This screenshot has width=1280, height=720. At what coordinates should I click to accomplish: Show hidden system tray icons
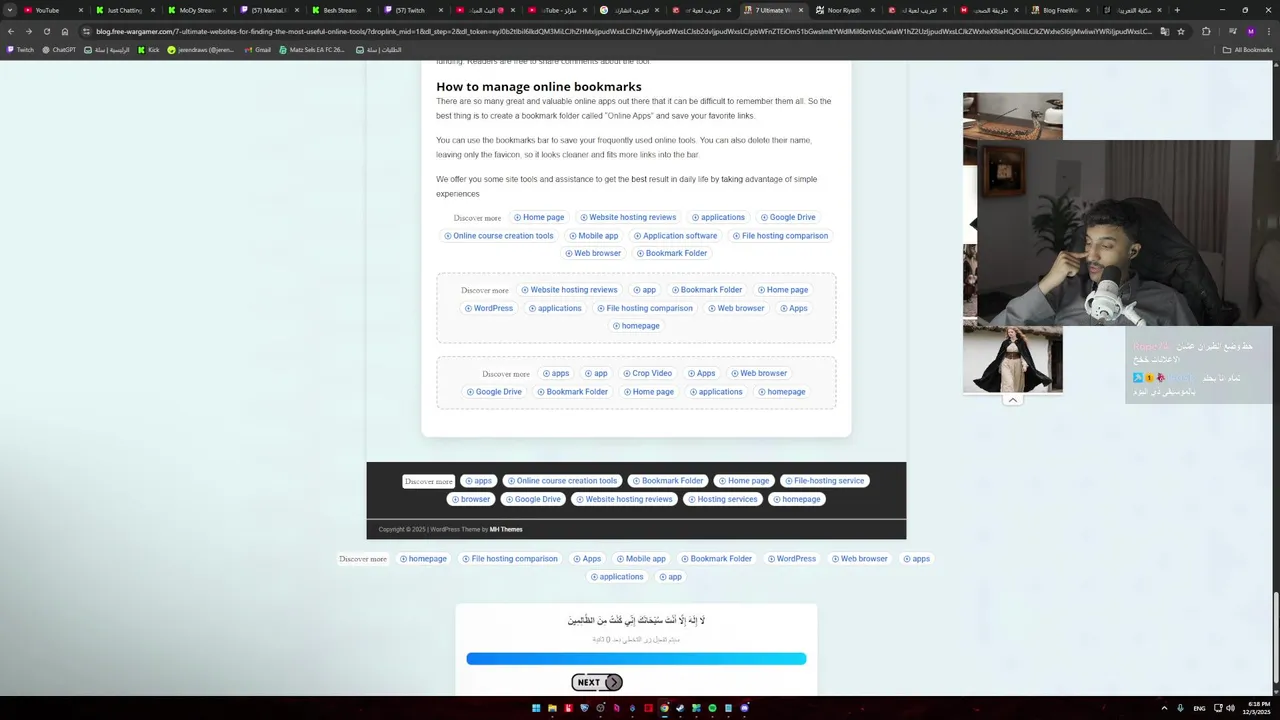(1164, 708)
